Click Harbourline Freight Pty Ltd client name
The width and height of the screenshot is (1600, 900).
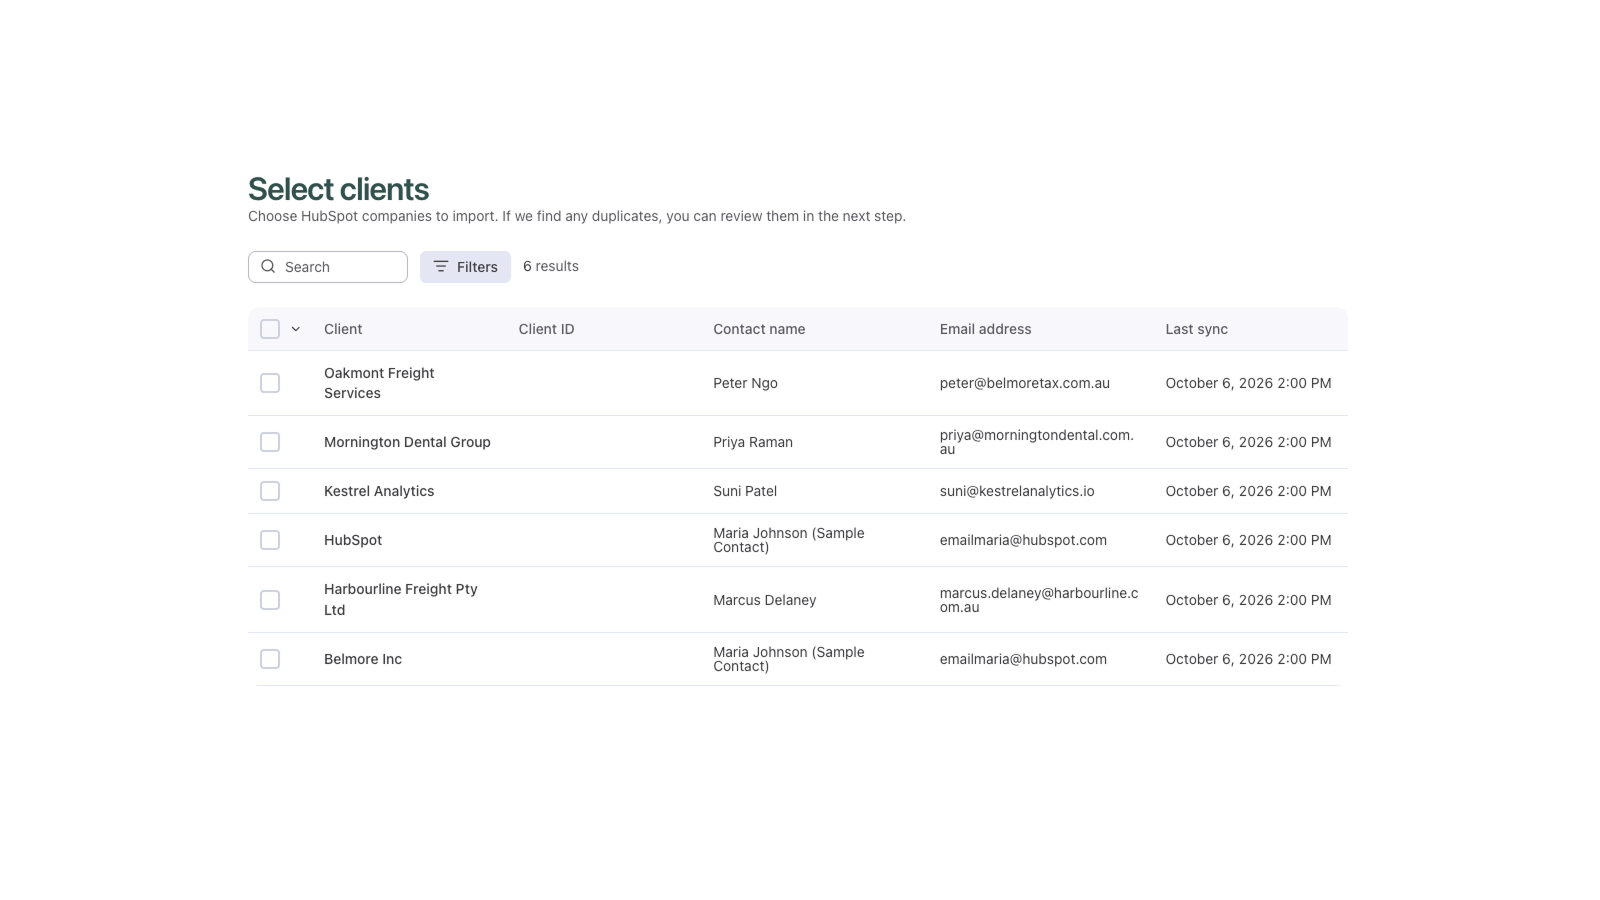pyautogui.click(x=401, y=600)
